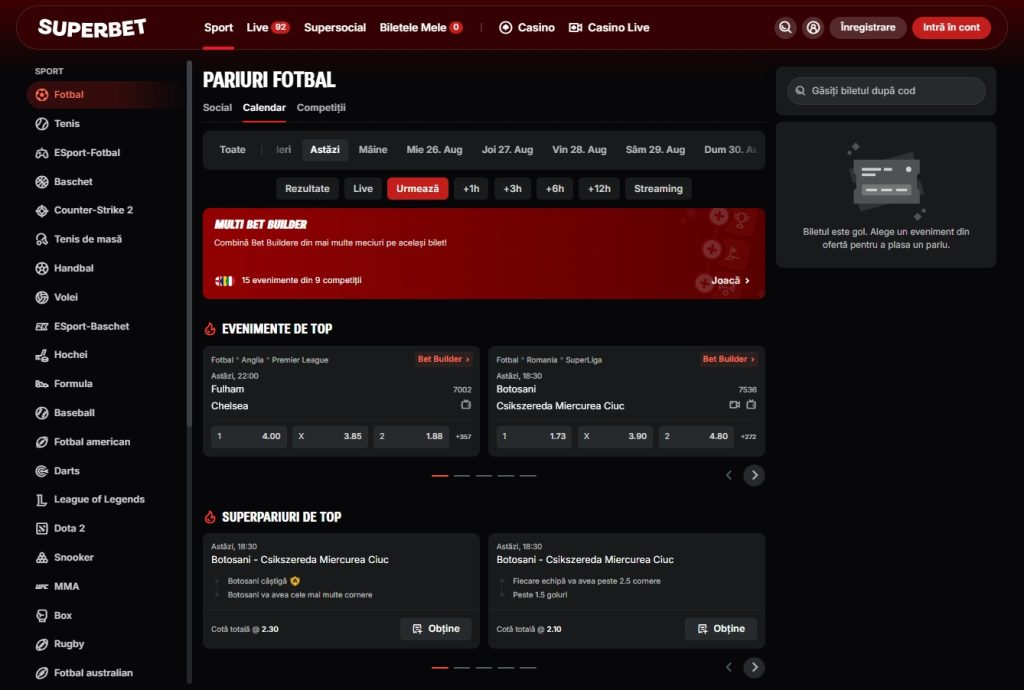Viewport: 1024px width, 690px height.
Task: Expand +272 more markets for Botosani match
Action: coord(748,437)
